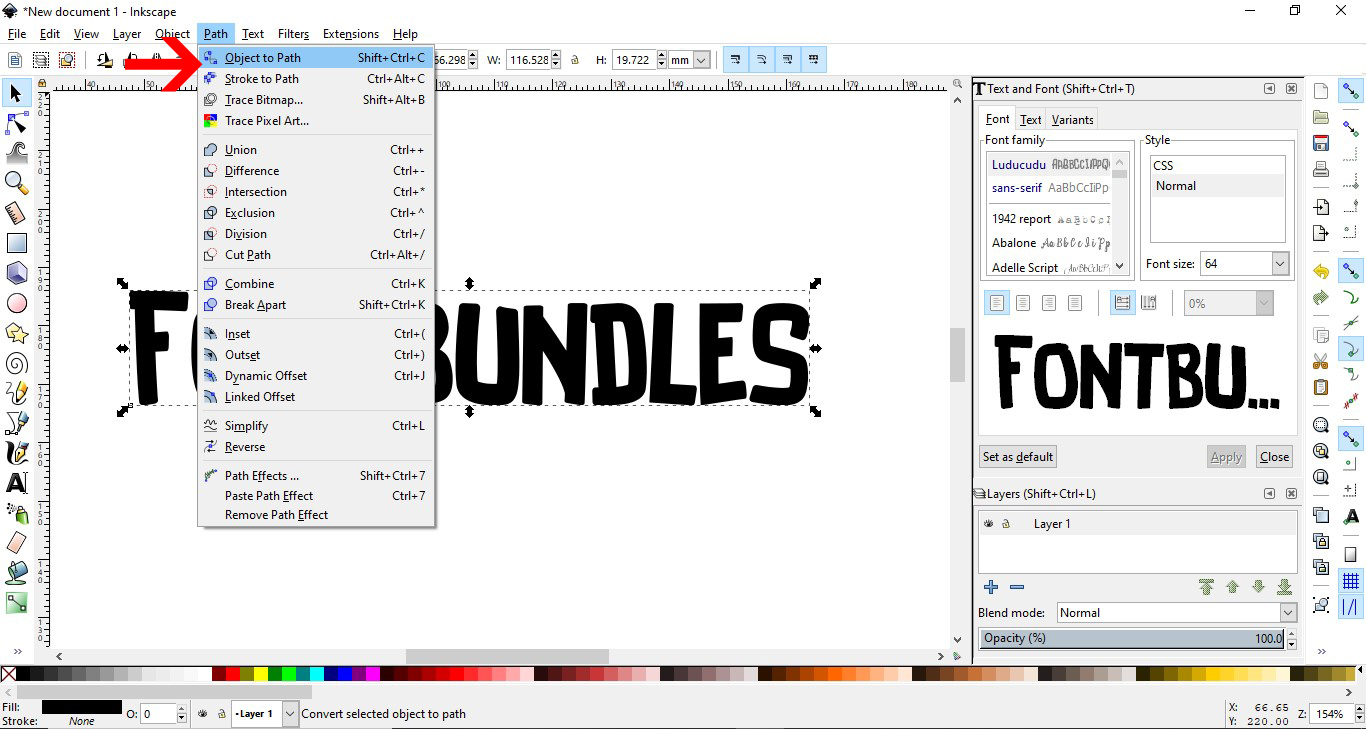Open the Blend mode dropdown
Image resolution: width=1366 pixels, height=729 pixels.
(1288, 613)
